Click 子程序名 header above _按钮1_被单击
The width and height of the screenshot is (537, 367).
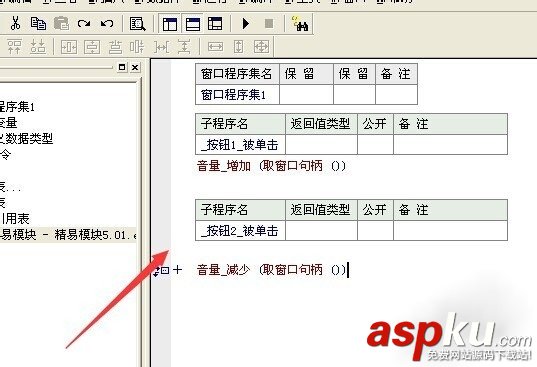tap(240, 124)
